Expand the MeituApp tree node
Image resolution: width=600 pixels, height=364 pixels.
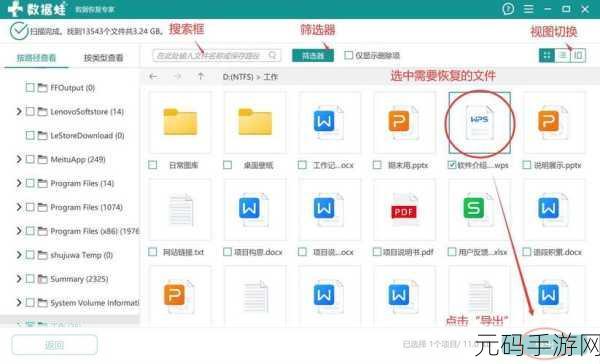pyautogui.click(x=19, y=159)
